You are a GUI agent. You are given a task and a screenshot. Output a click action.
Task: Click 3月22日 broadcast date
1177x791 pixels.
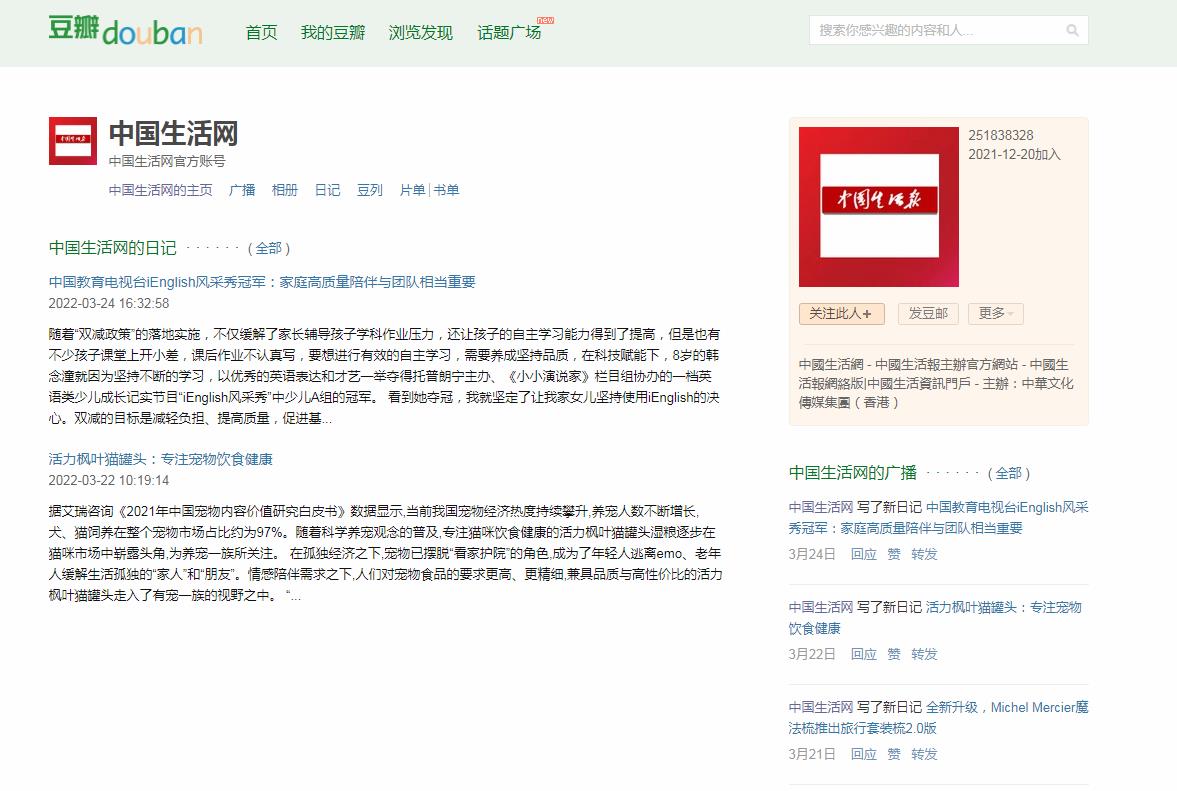(812, 654)
